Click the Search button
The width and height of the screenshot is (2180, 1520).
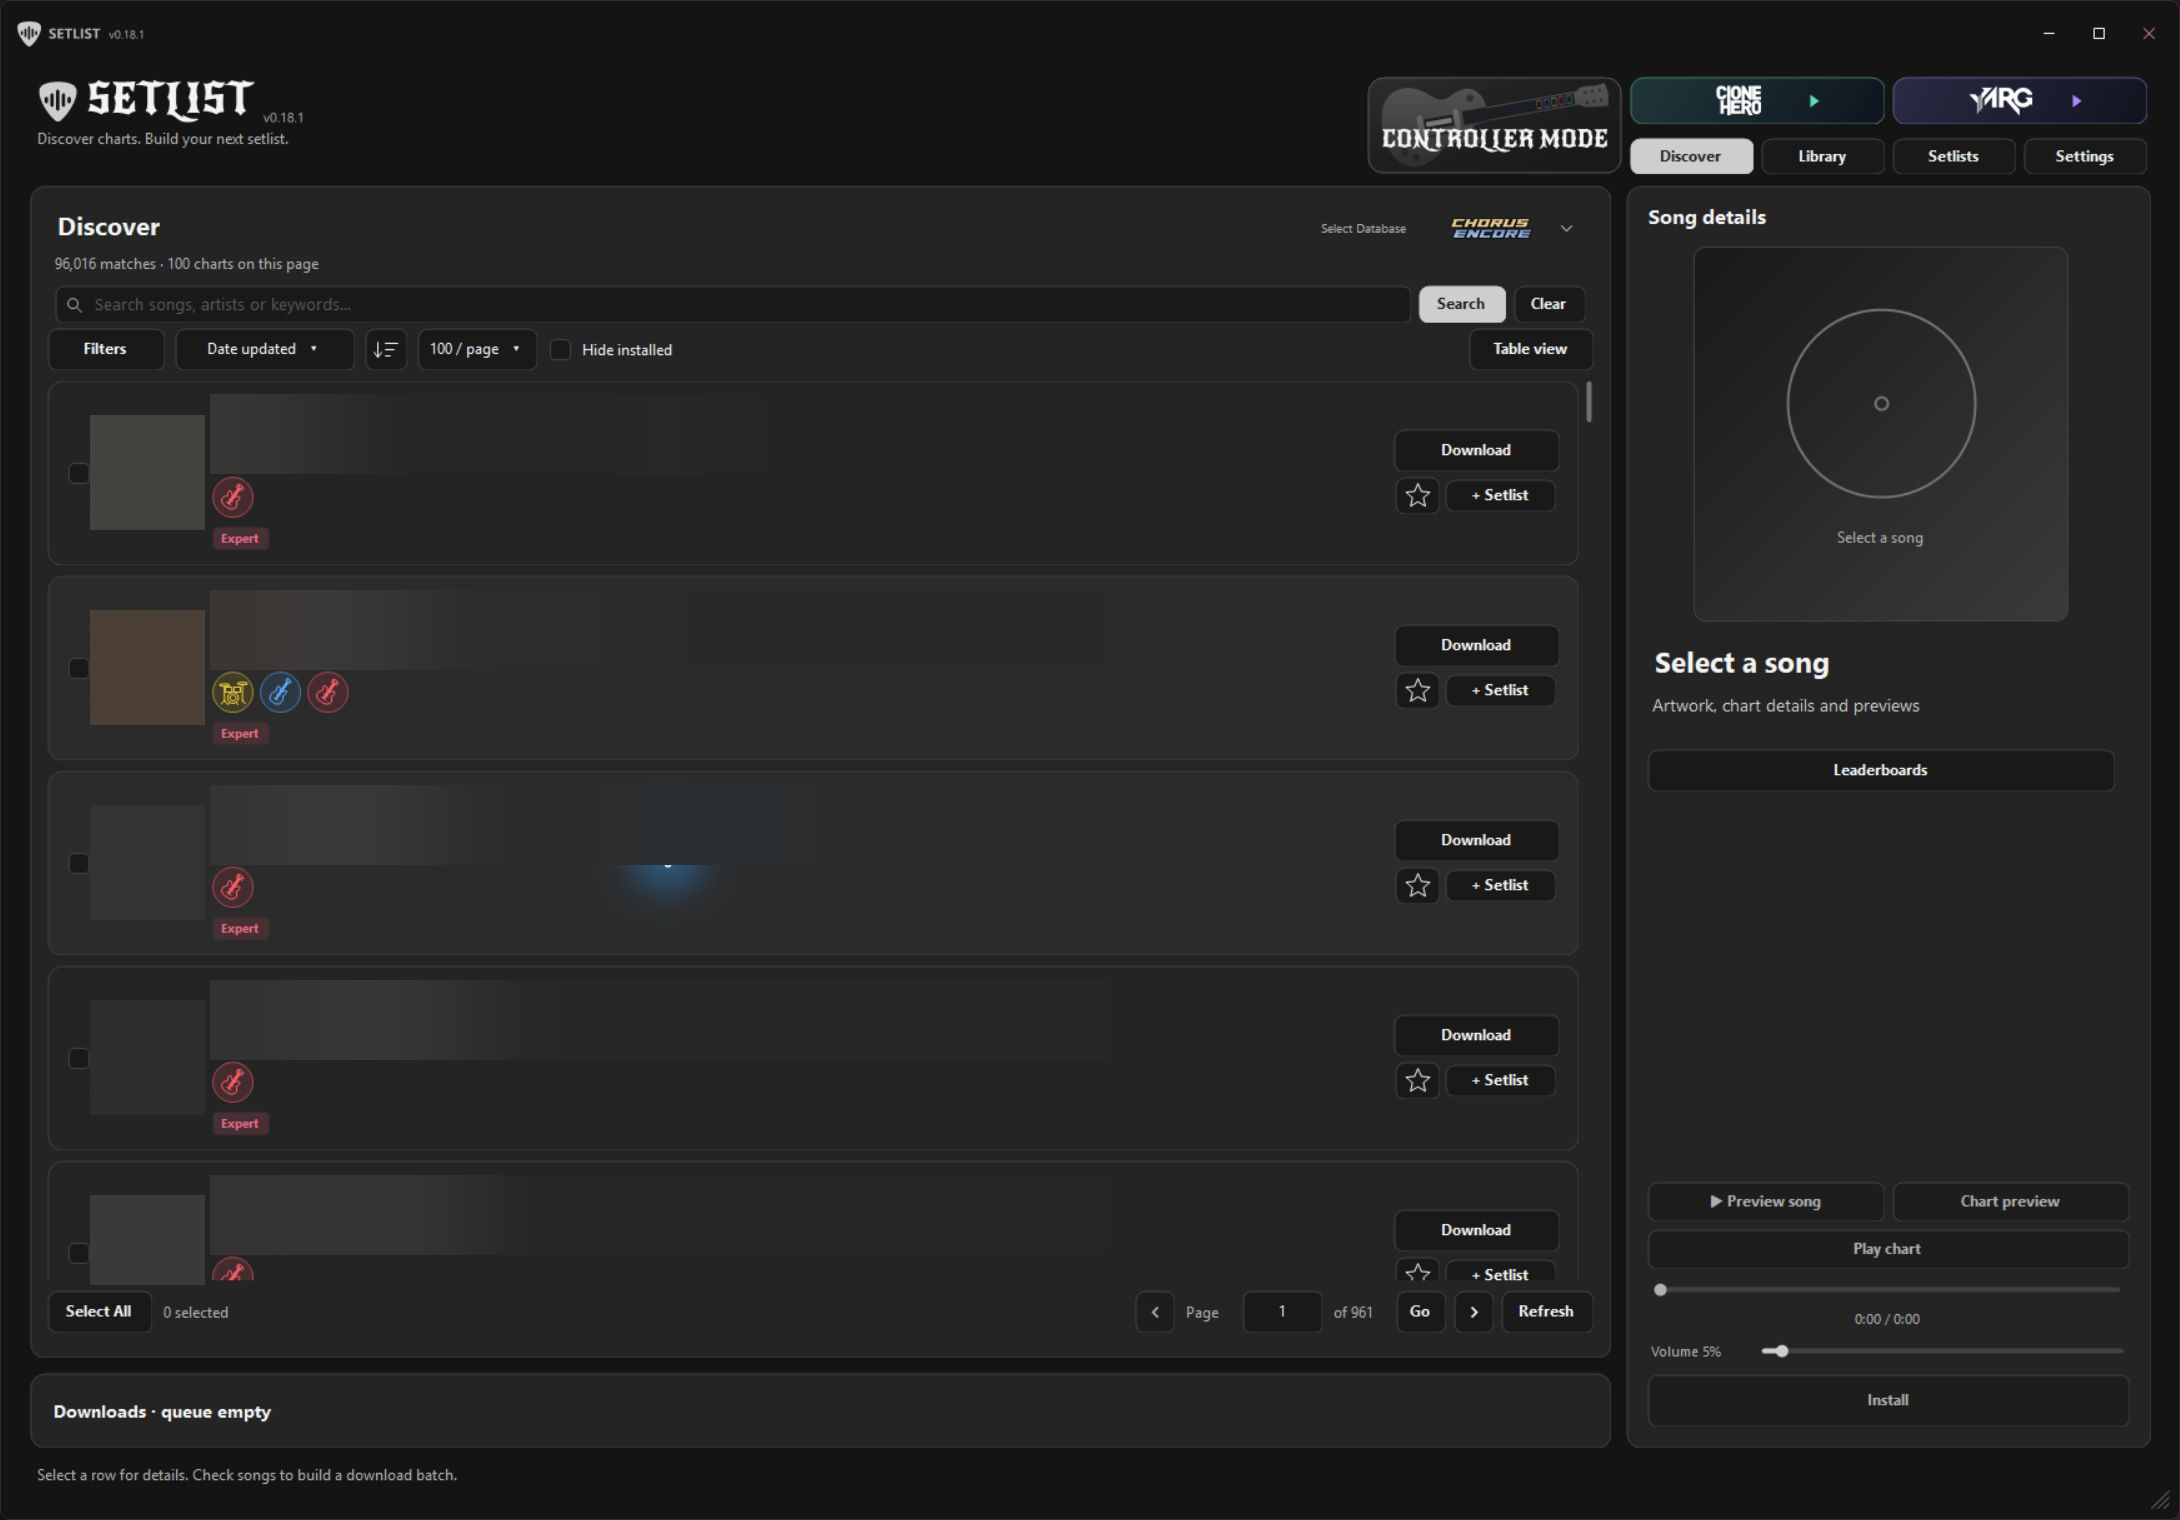click(1461, 304)
